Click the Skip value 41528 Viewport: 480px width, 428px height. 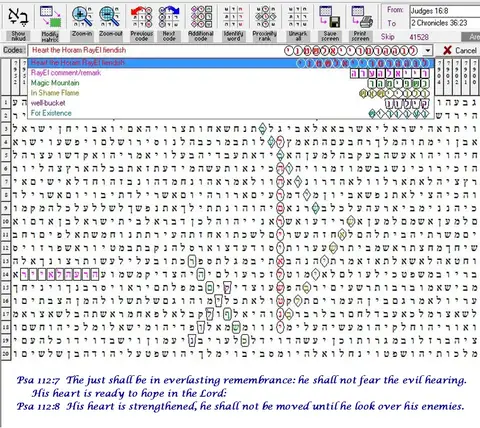point(419,37)
